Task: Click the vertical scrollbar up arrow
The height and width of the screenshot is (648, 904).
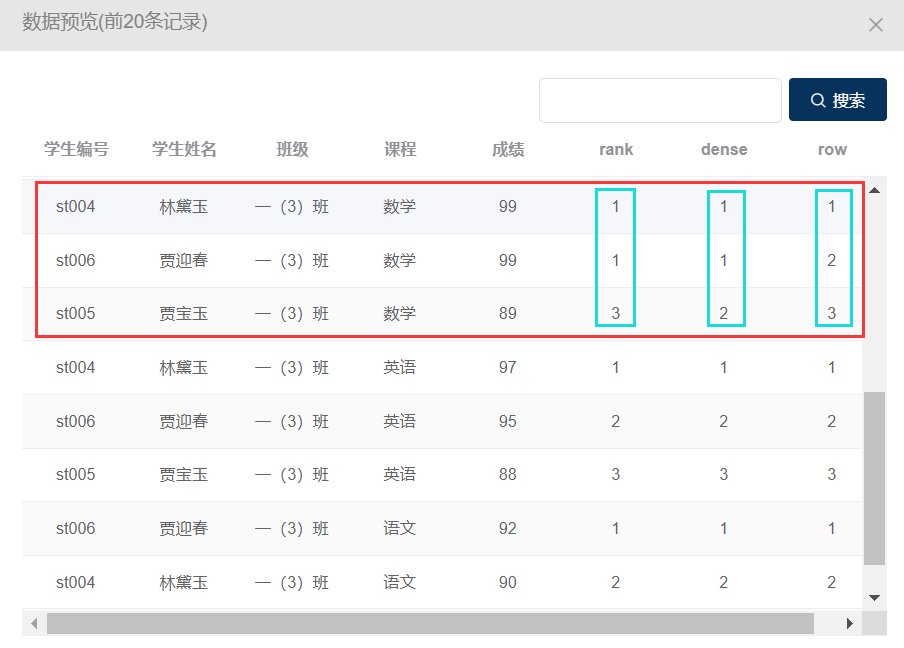Action: [x=874, y=191]
